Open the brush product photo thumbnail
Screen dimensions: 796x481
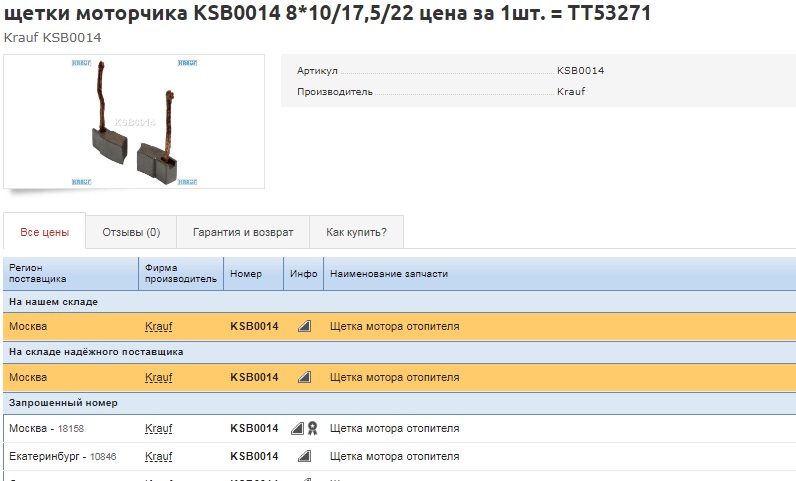pyautogui.click(x=134, y=121)
